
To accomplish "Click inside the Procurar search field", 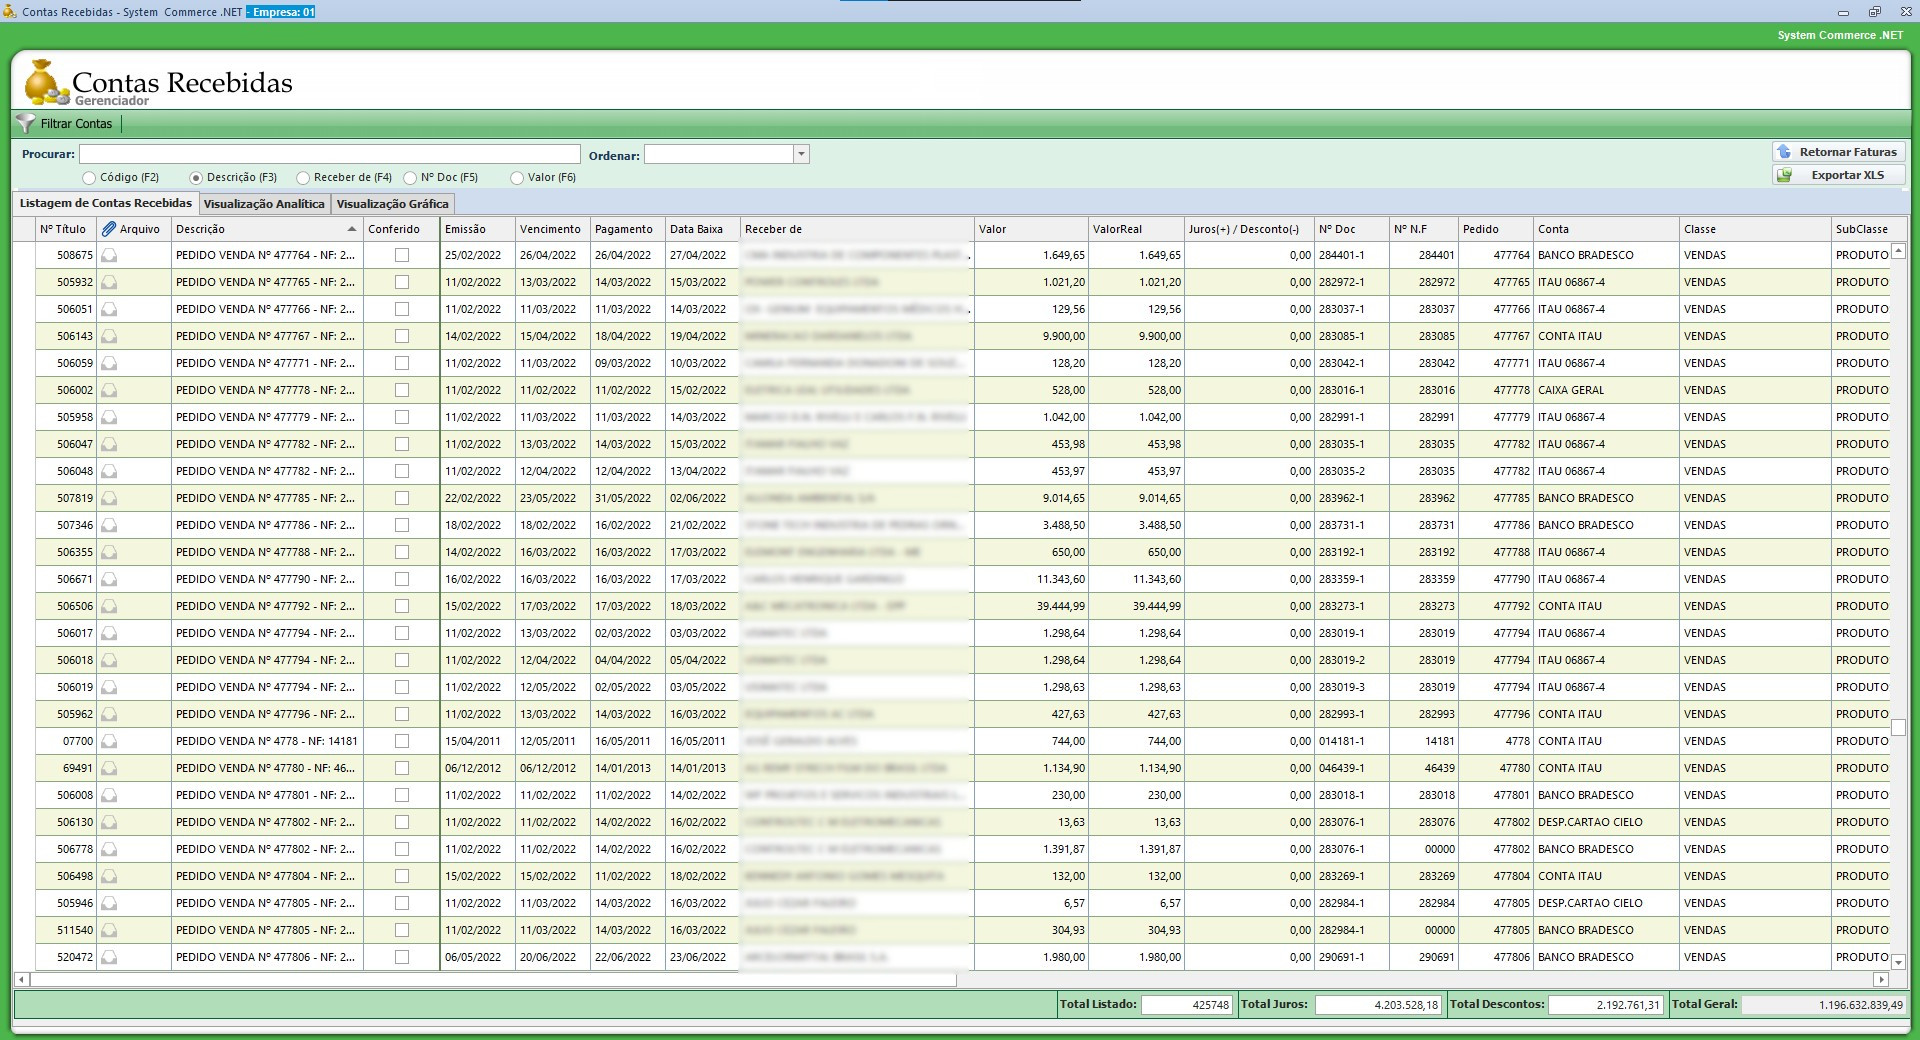I will [329, 154].
